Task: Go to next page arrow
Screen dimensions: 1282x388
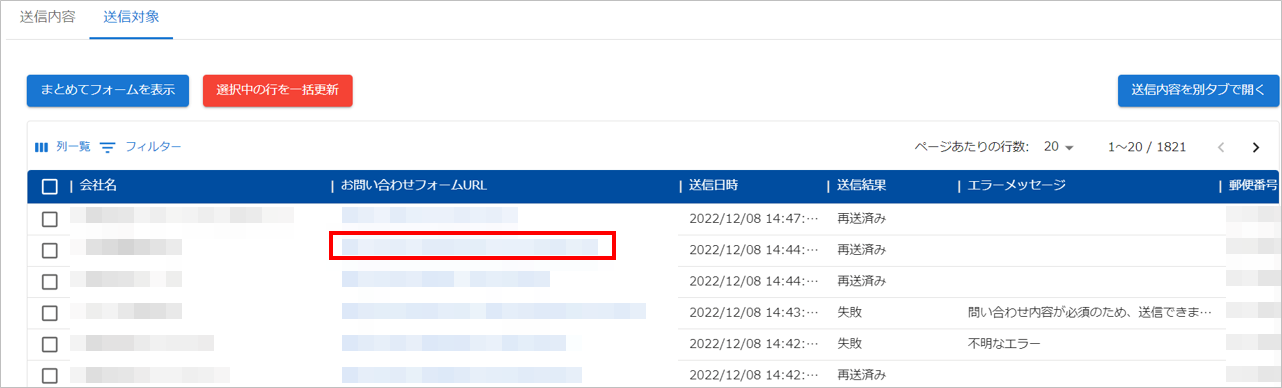Action: tap(1256, 147)
